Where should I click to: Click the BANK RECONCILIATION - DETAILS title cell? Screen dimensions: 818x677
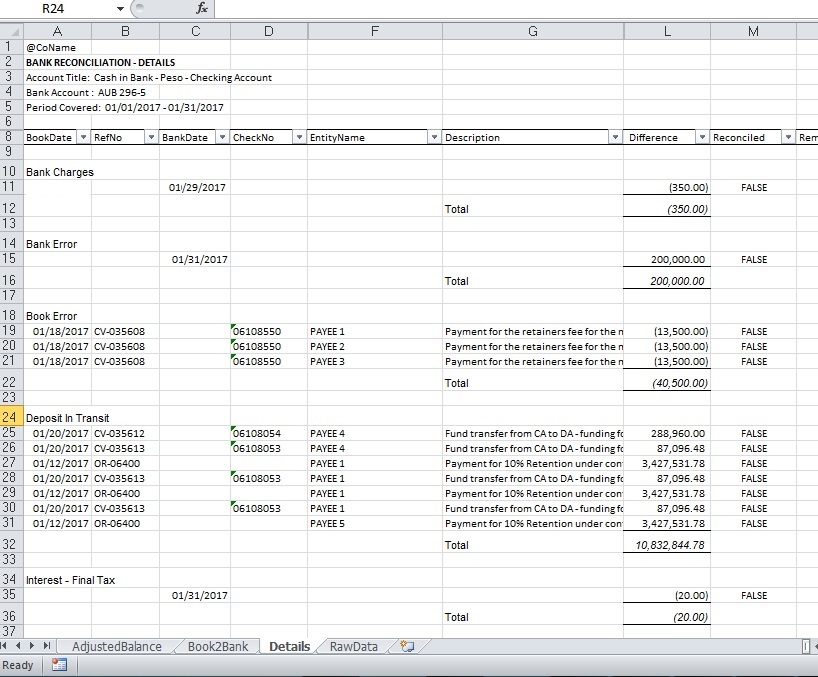(x=101, y=63)
